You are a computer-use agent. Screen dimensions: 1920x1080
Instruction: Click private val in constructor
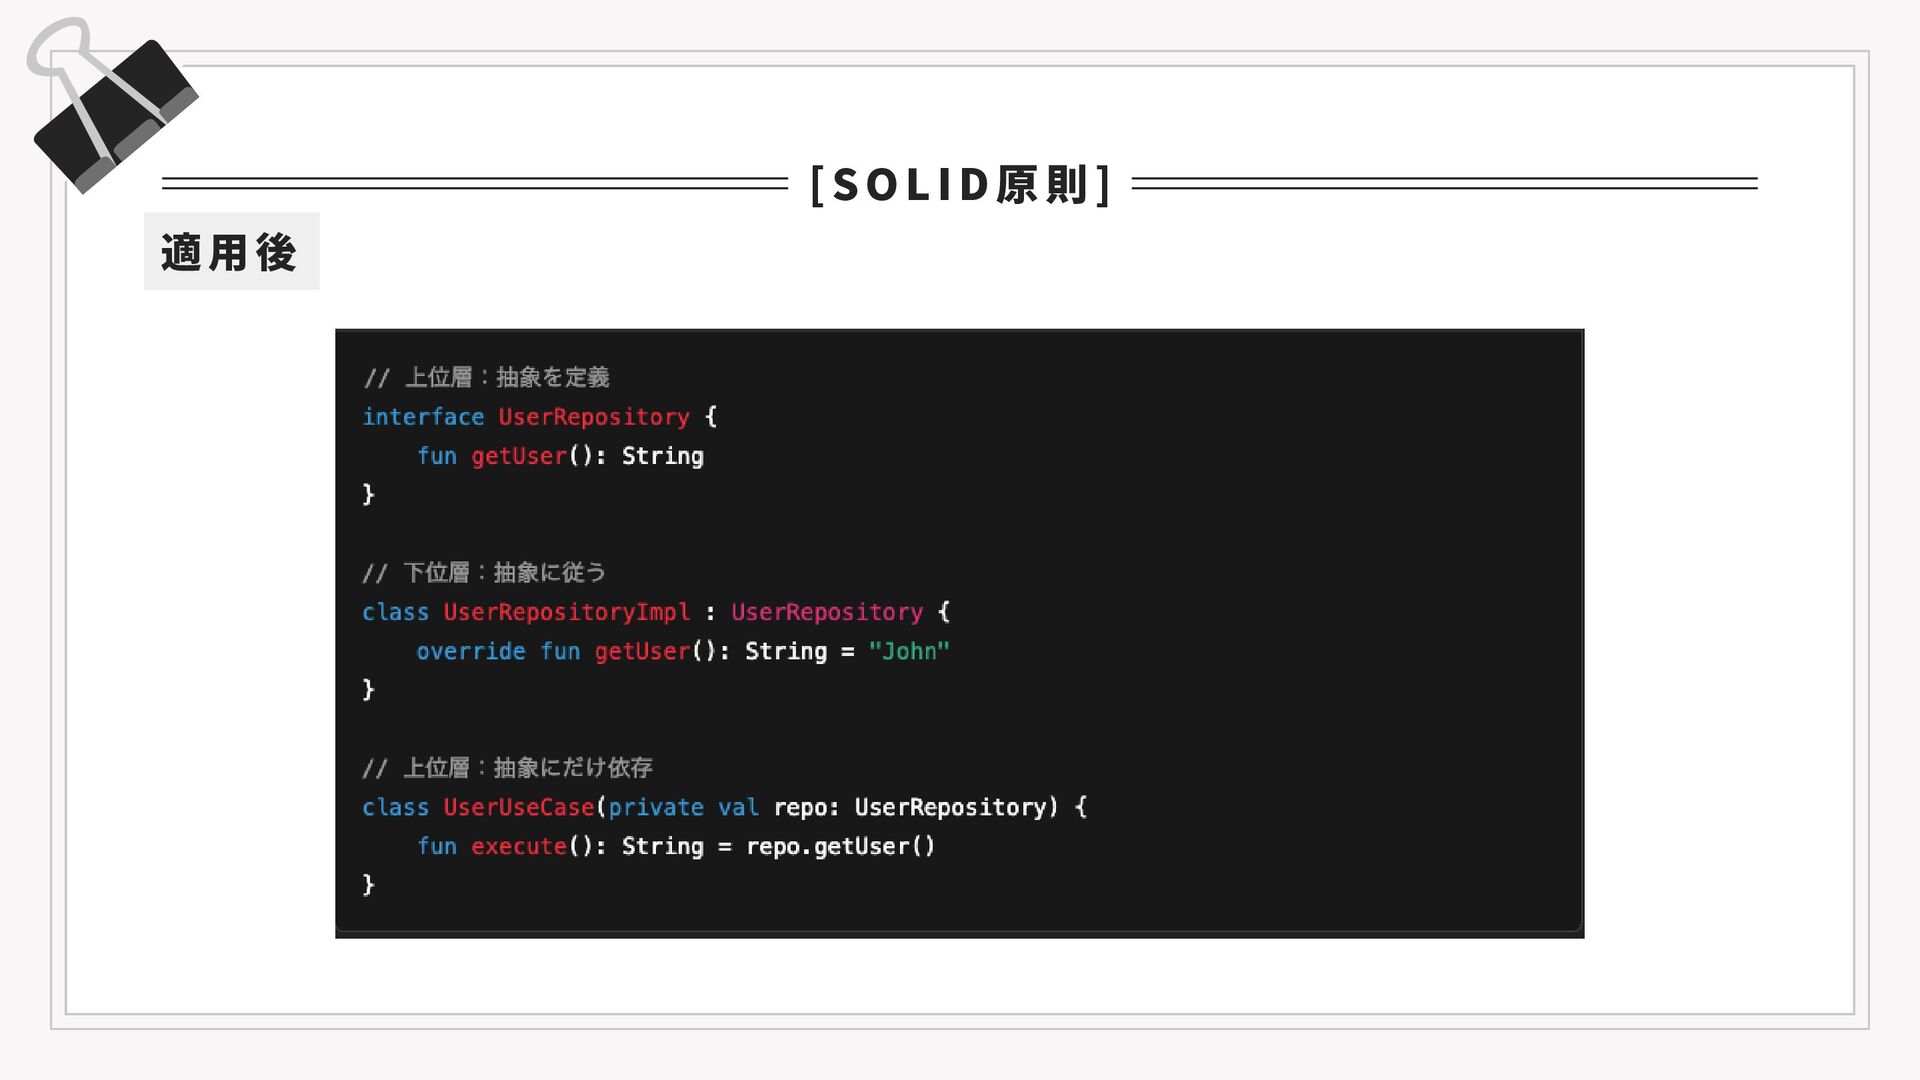(684, 807)
